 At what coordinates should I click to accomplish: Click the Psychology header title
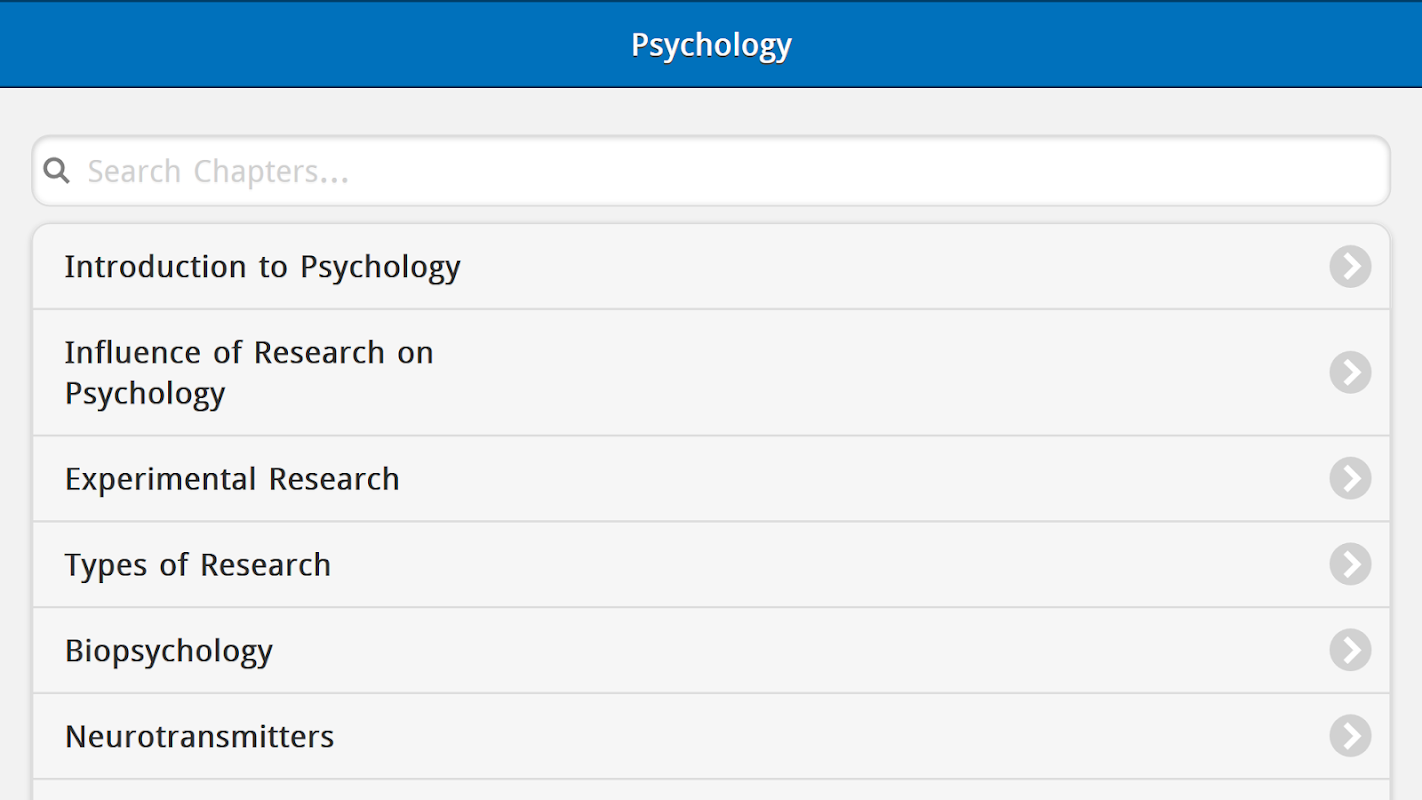coord(711,45)
